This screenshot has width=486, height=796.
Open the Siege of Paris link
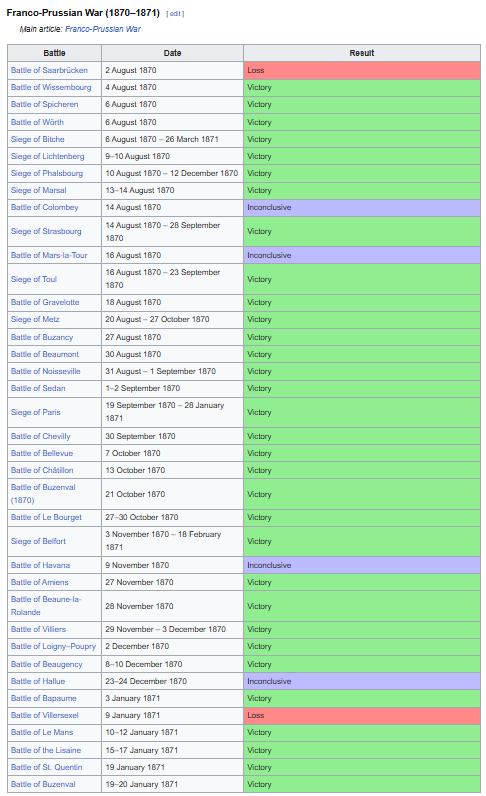(36, 412)
